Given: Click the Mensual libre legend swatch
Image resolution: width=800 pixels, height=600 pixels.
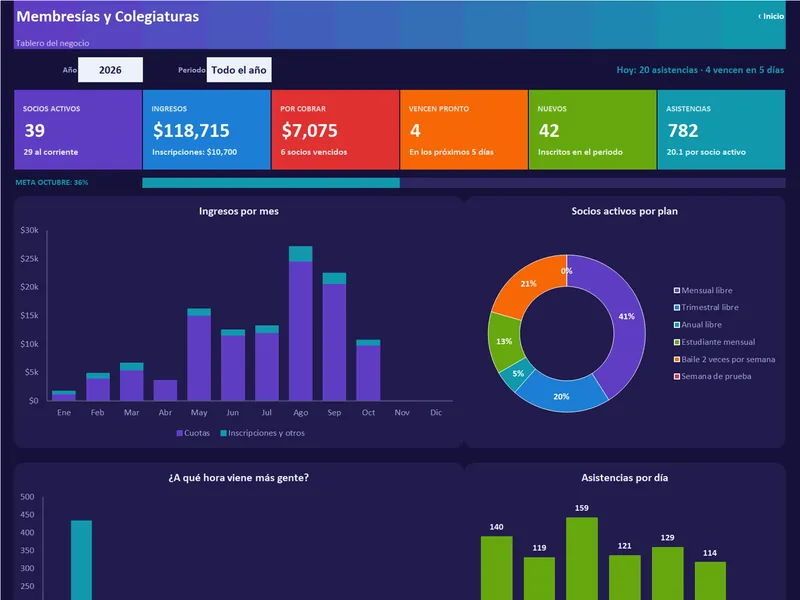Looking at the screenshot, I should [677, 290].
